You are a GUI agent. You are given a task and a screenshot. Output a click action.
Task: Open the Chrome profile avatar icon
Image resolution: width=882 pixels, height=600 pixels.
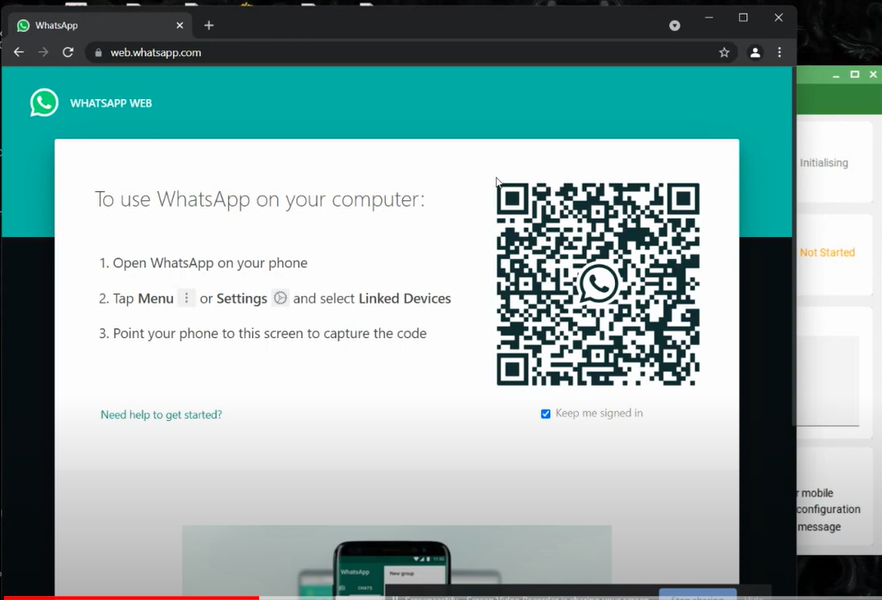tap(755, 53)
